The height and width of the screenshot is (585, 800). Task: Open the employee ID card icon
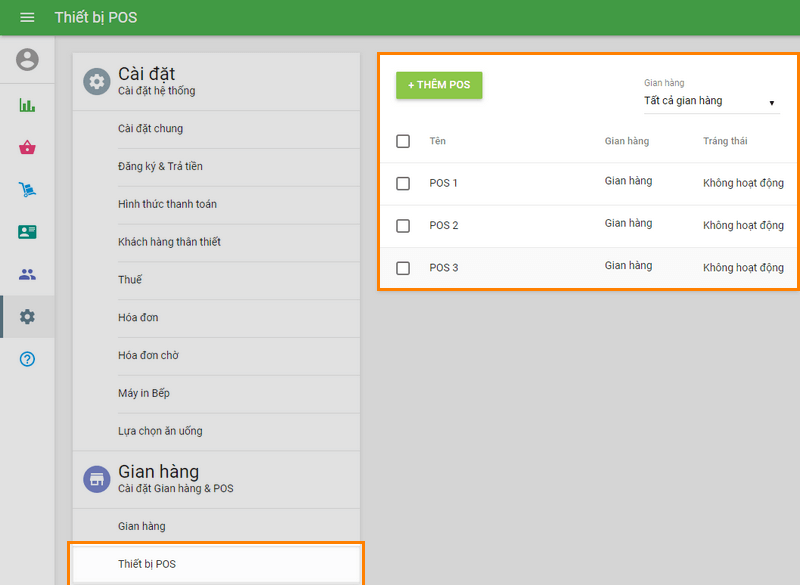click(x=27, y=232)
